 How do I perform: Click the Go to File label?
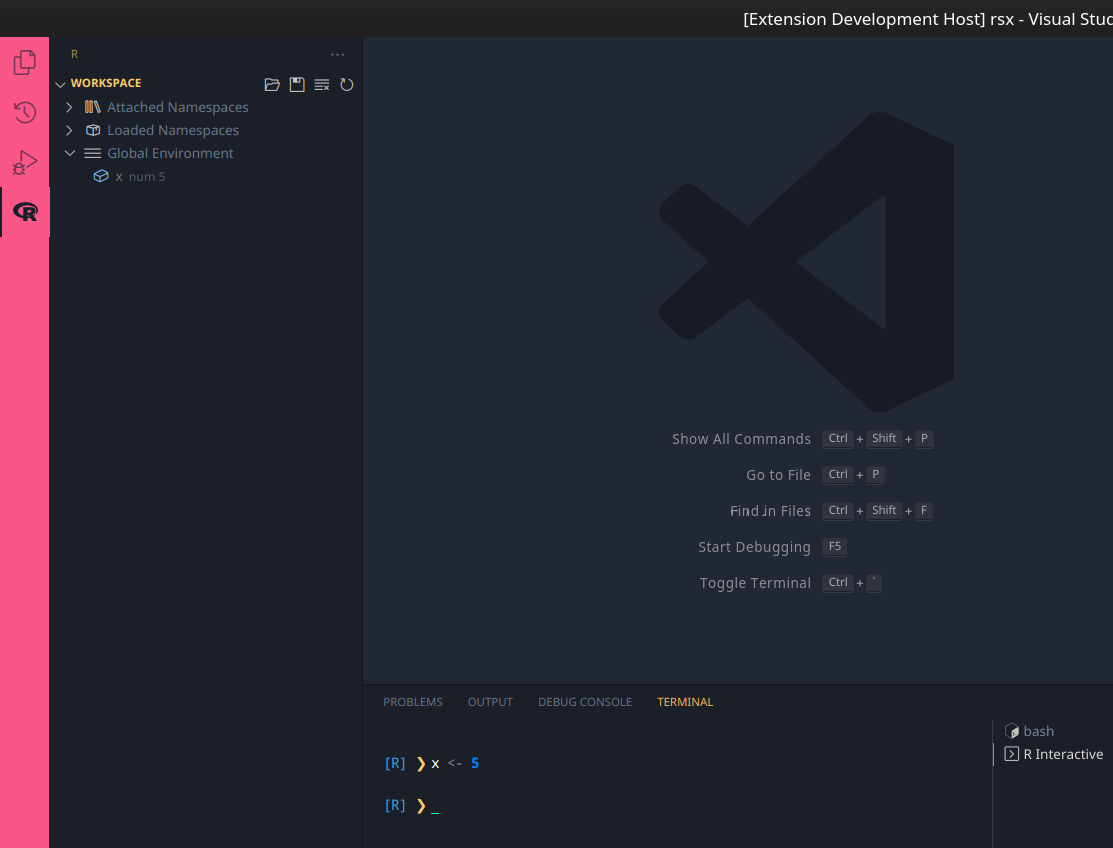coord(778,475)
